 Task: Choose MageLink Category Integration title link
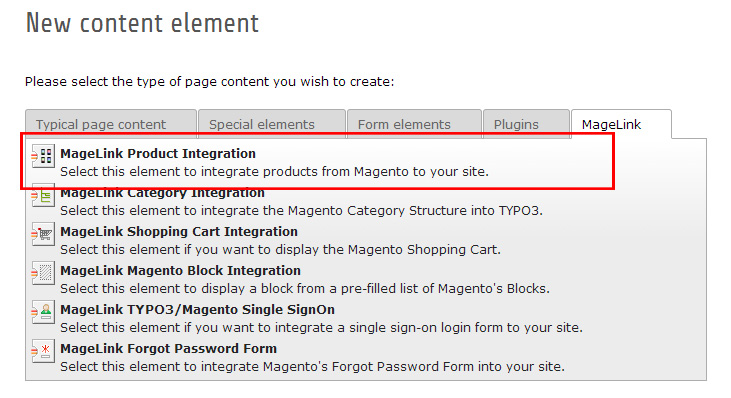[162, 193]
